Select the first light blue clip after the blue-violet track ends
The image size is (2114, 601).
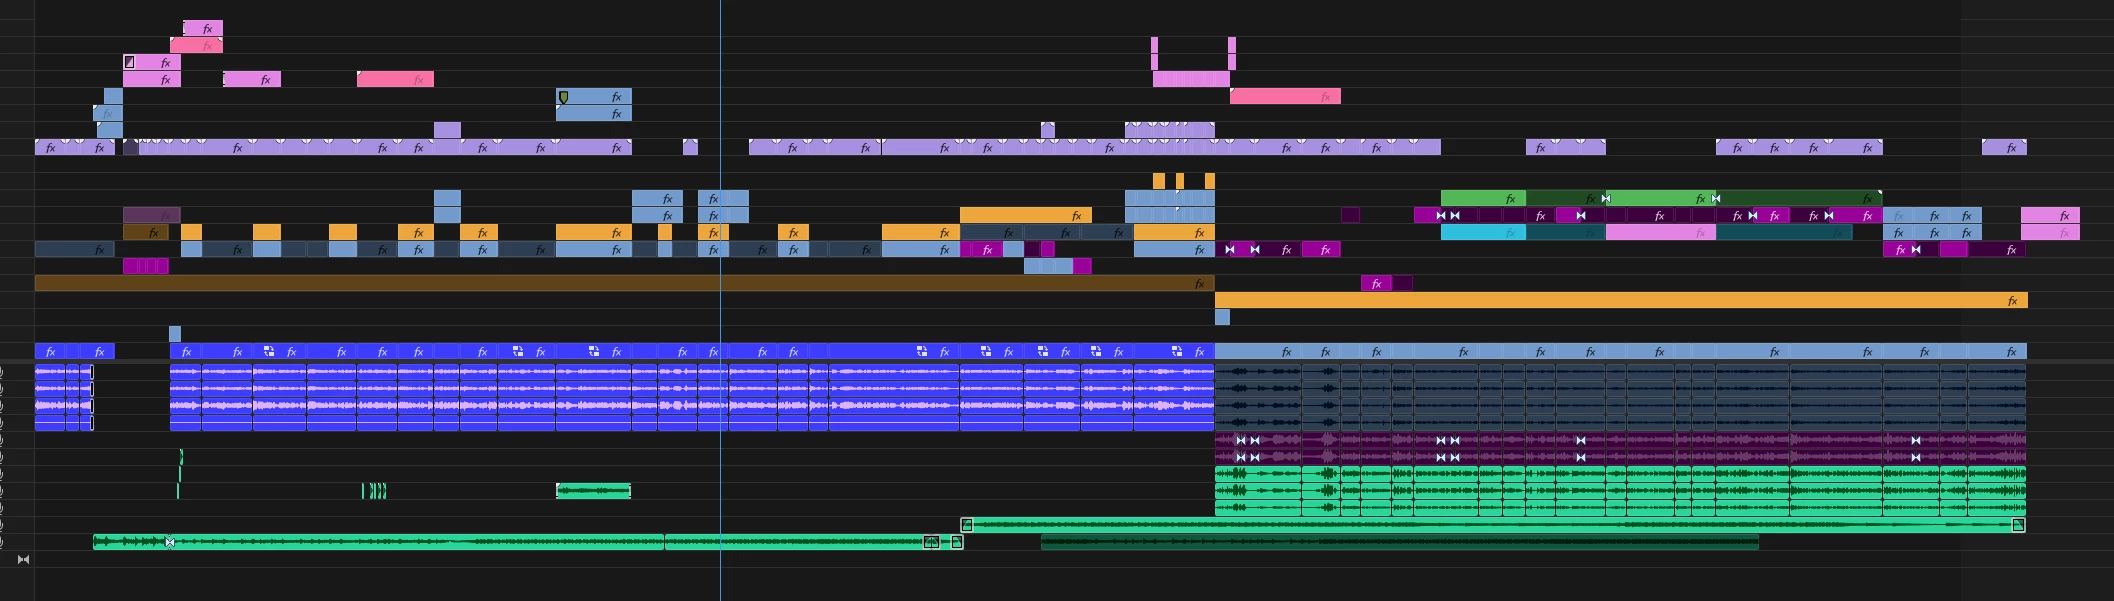(x=1258, y=352)
